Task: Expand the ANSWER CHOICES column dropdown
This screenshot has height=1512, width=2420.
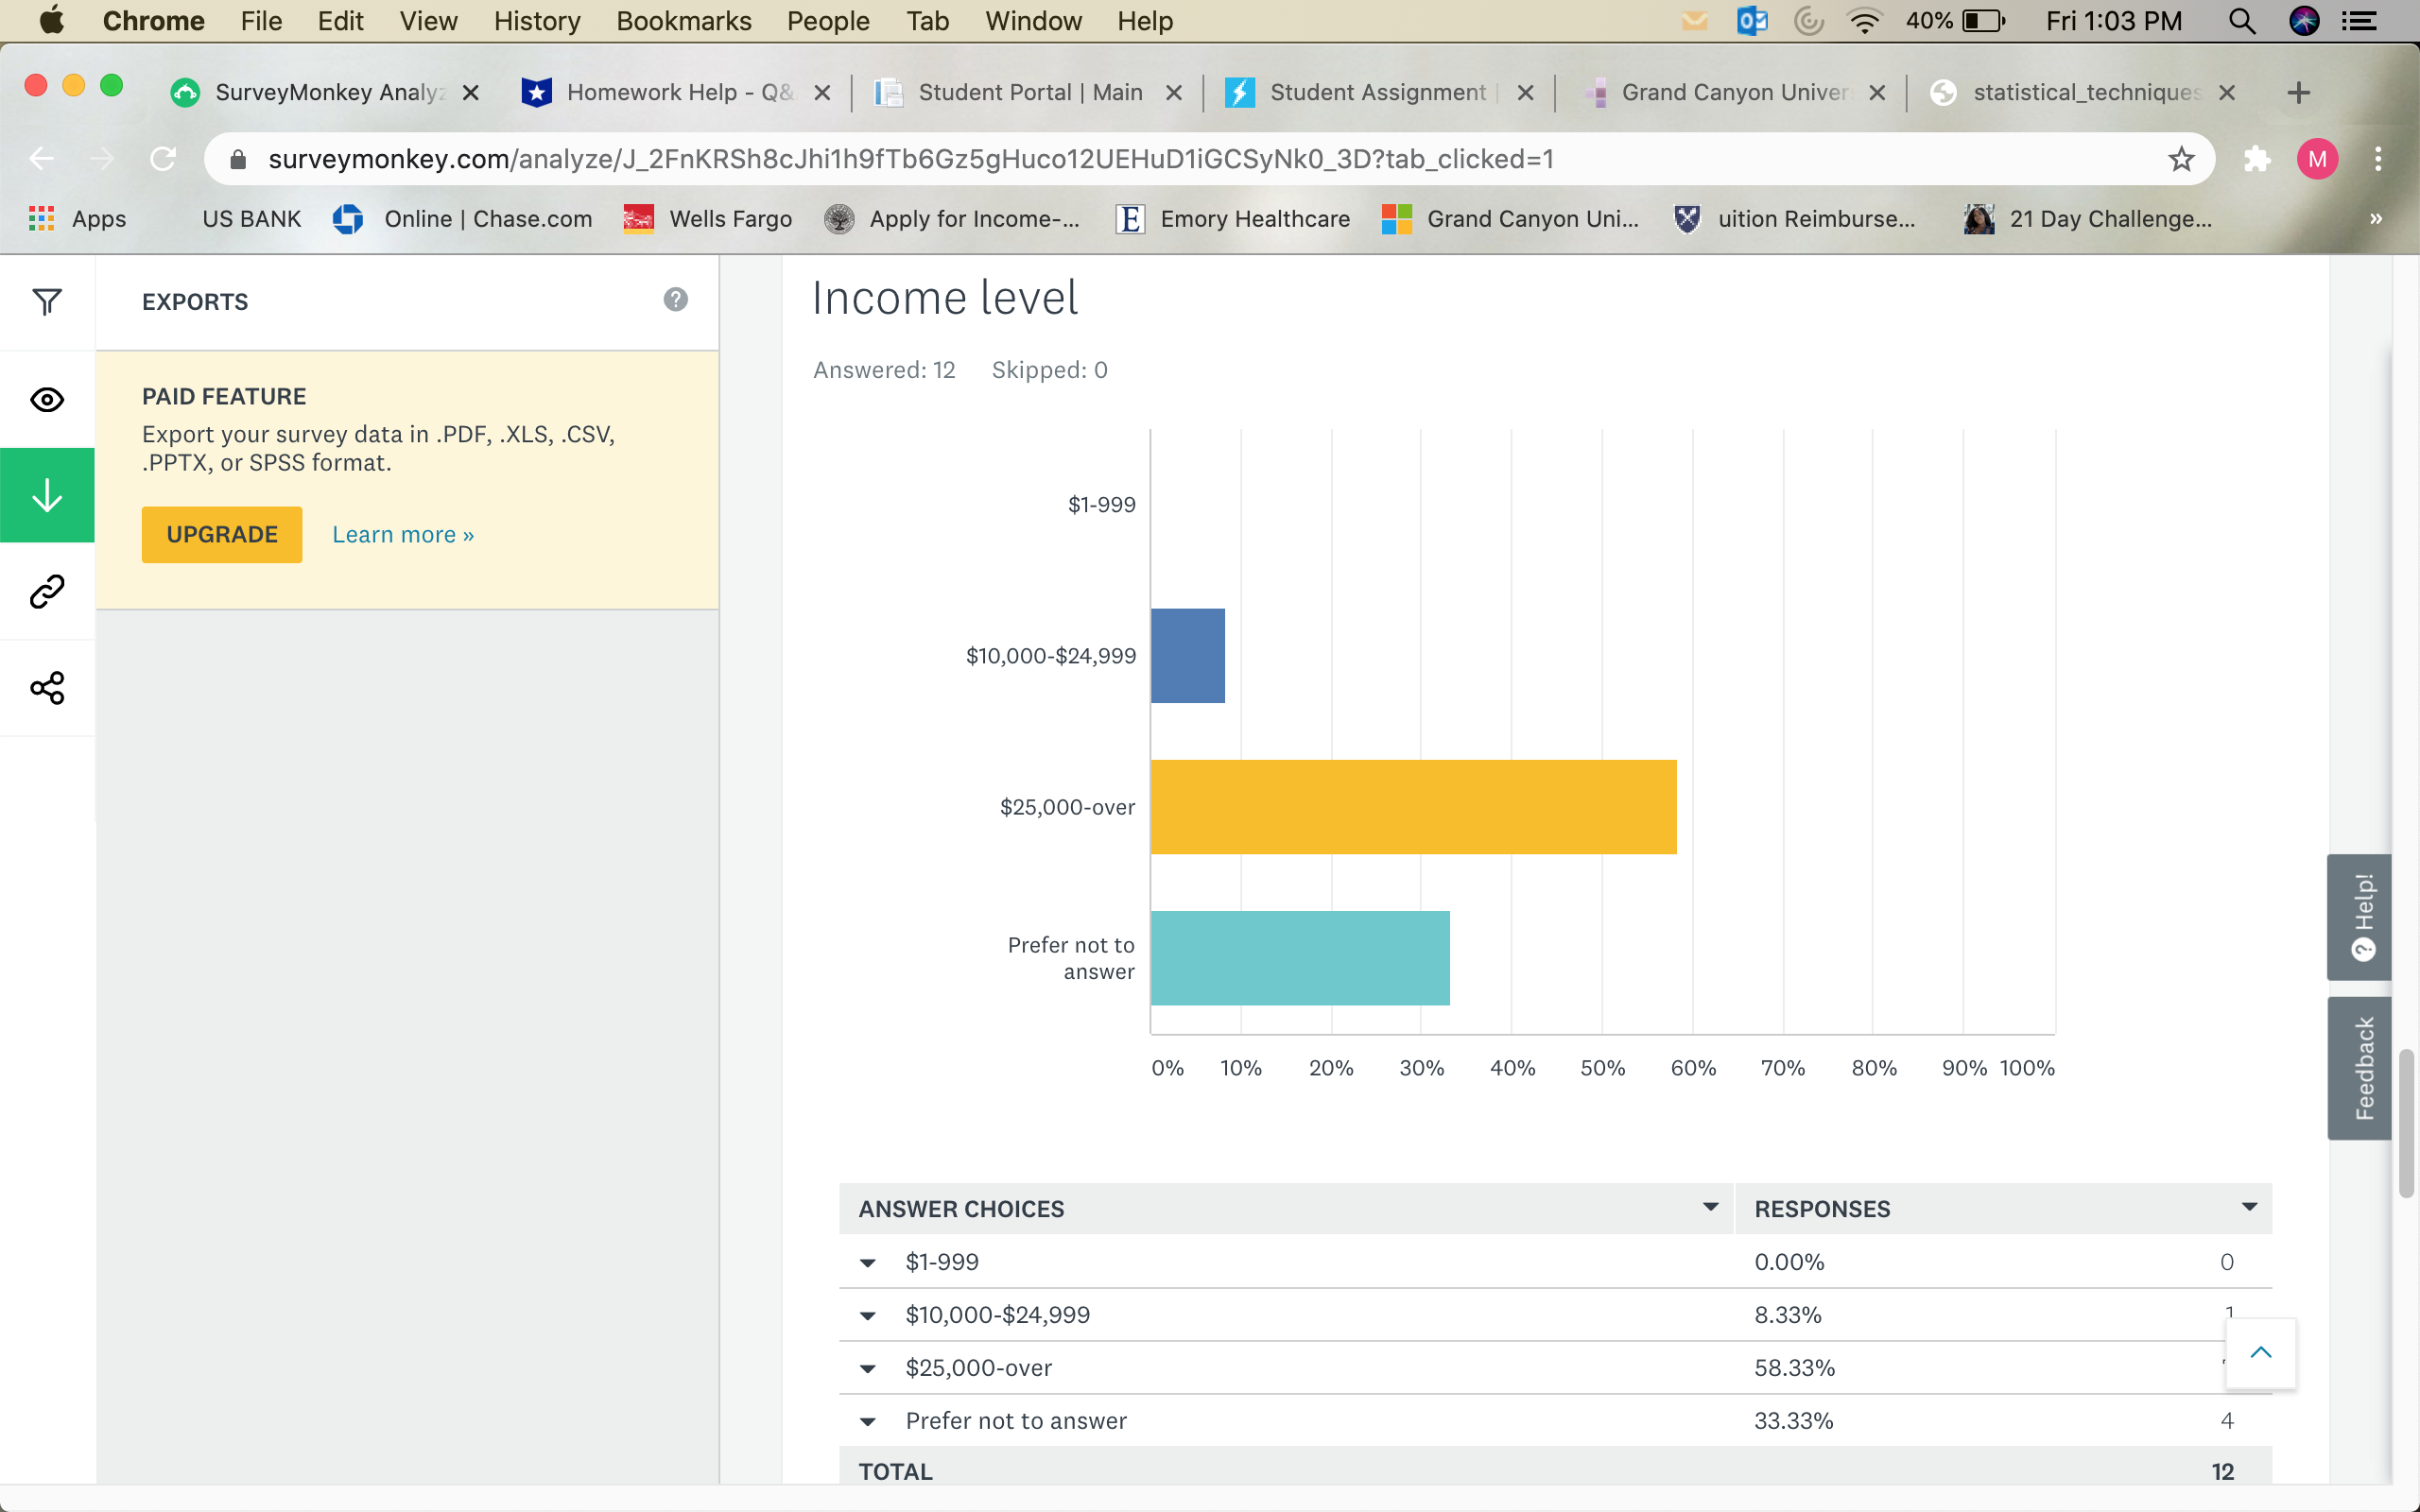Action: (x=1710, y=1207)
